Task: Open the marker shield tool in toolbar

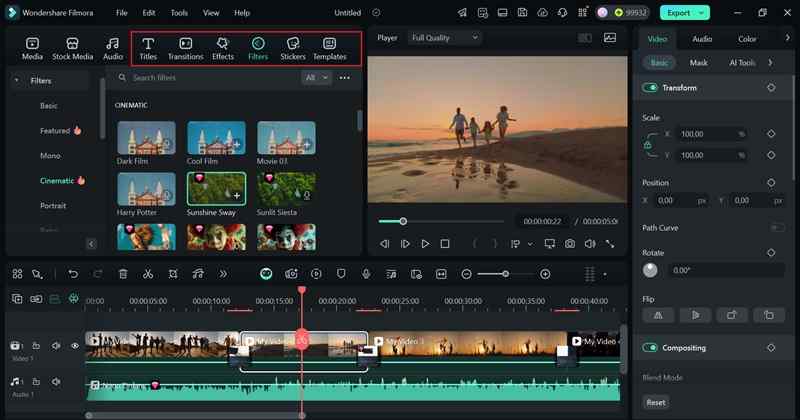Action: 341,274
